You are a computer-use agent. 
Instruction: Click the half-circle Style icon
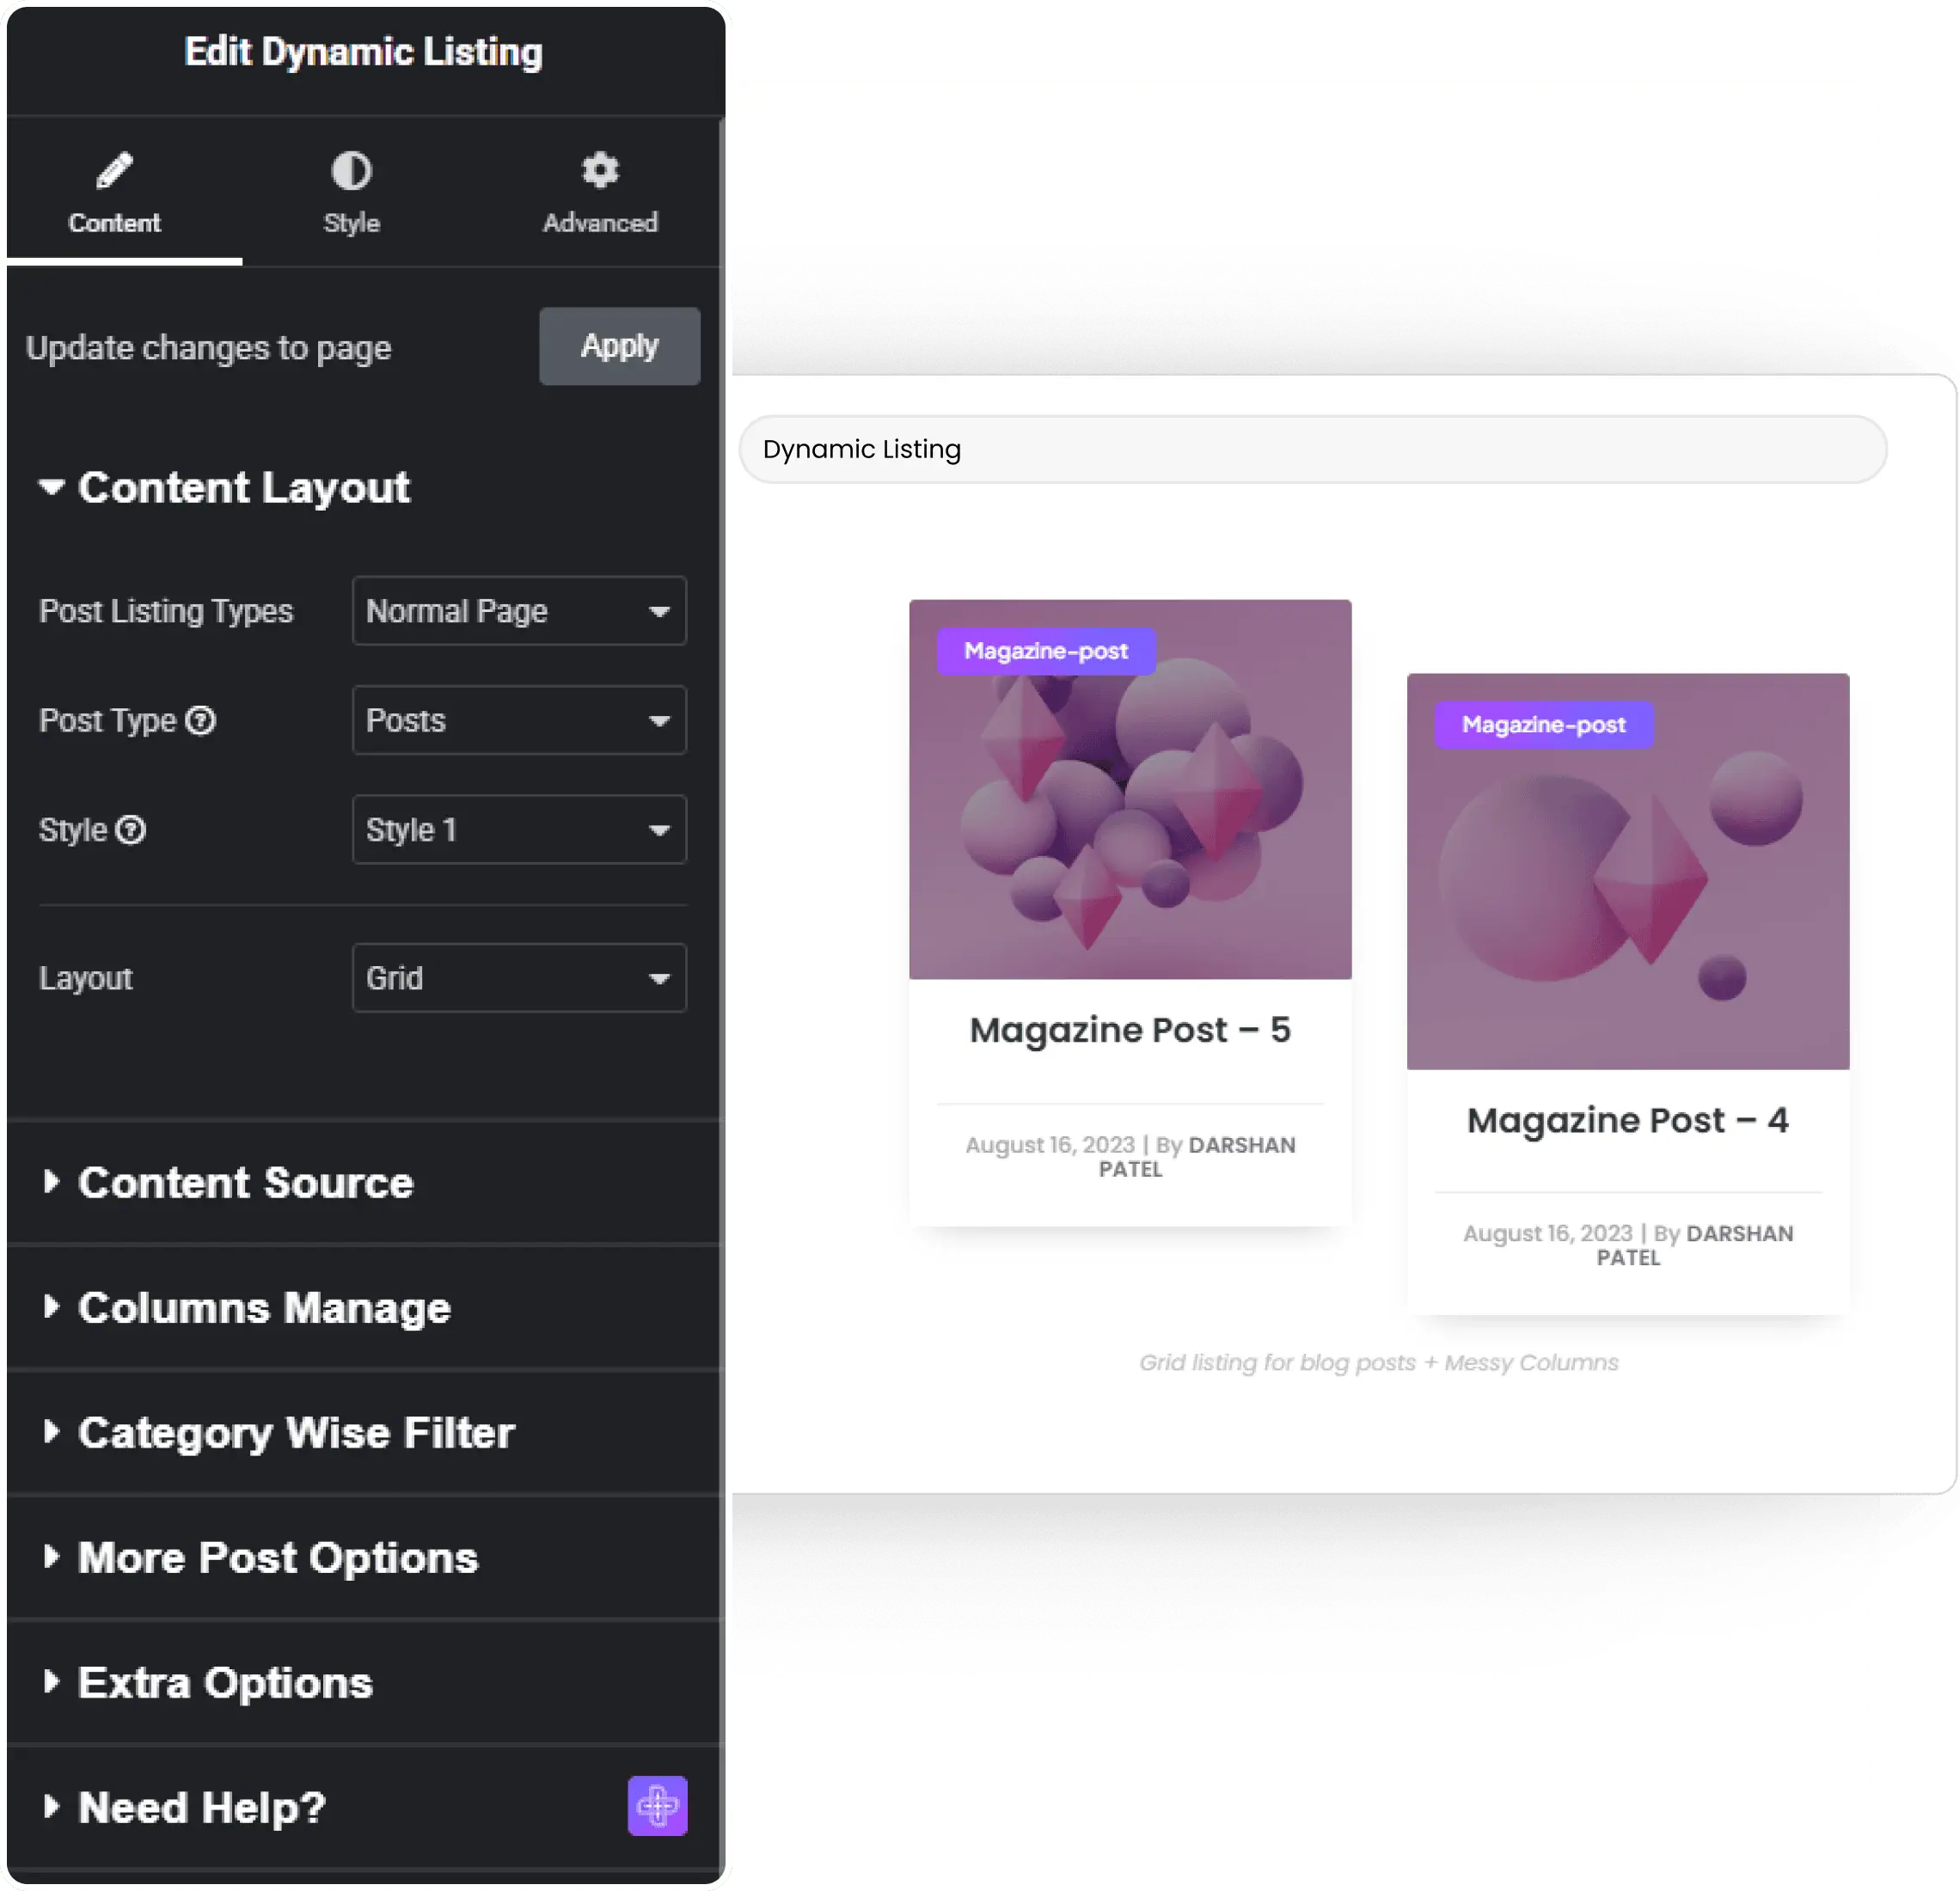[x=351, y=171]
